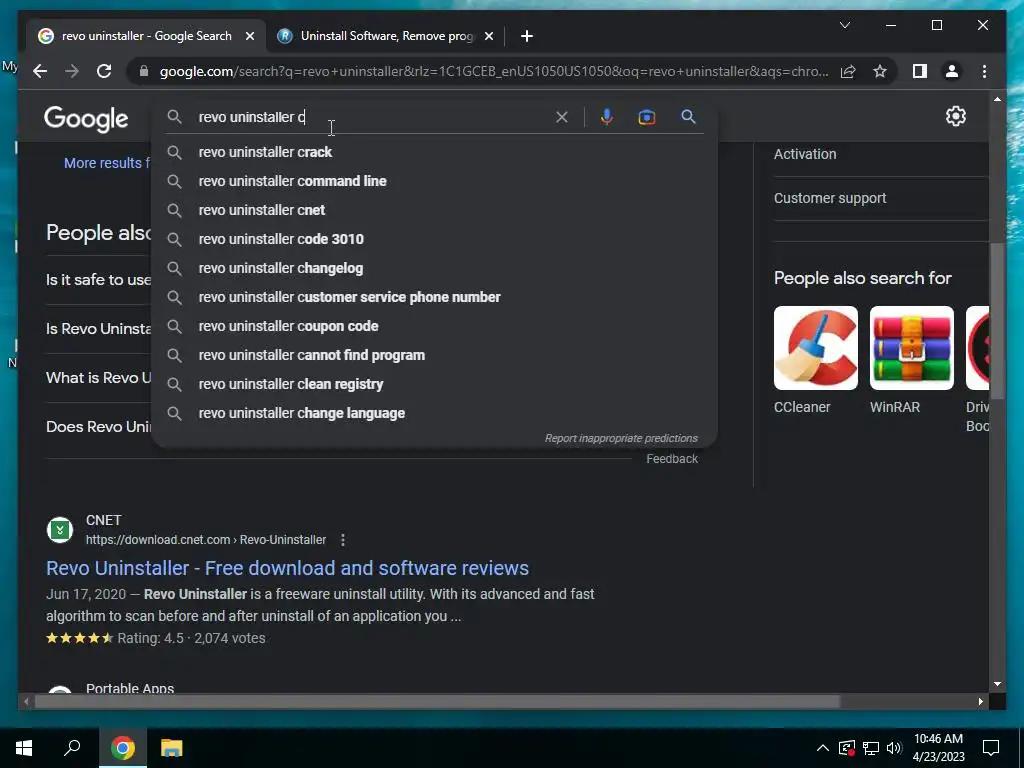This screenshot has width=1024, height=768.
Task: Open Activation link in side panel
Action: (x=805, y=154)
